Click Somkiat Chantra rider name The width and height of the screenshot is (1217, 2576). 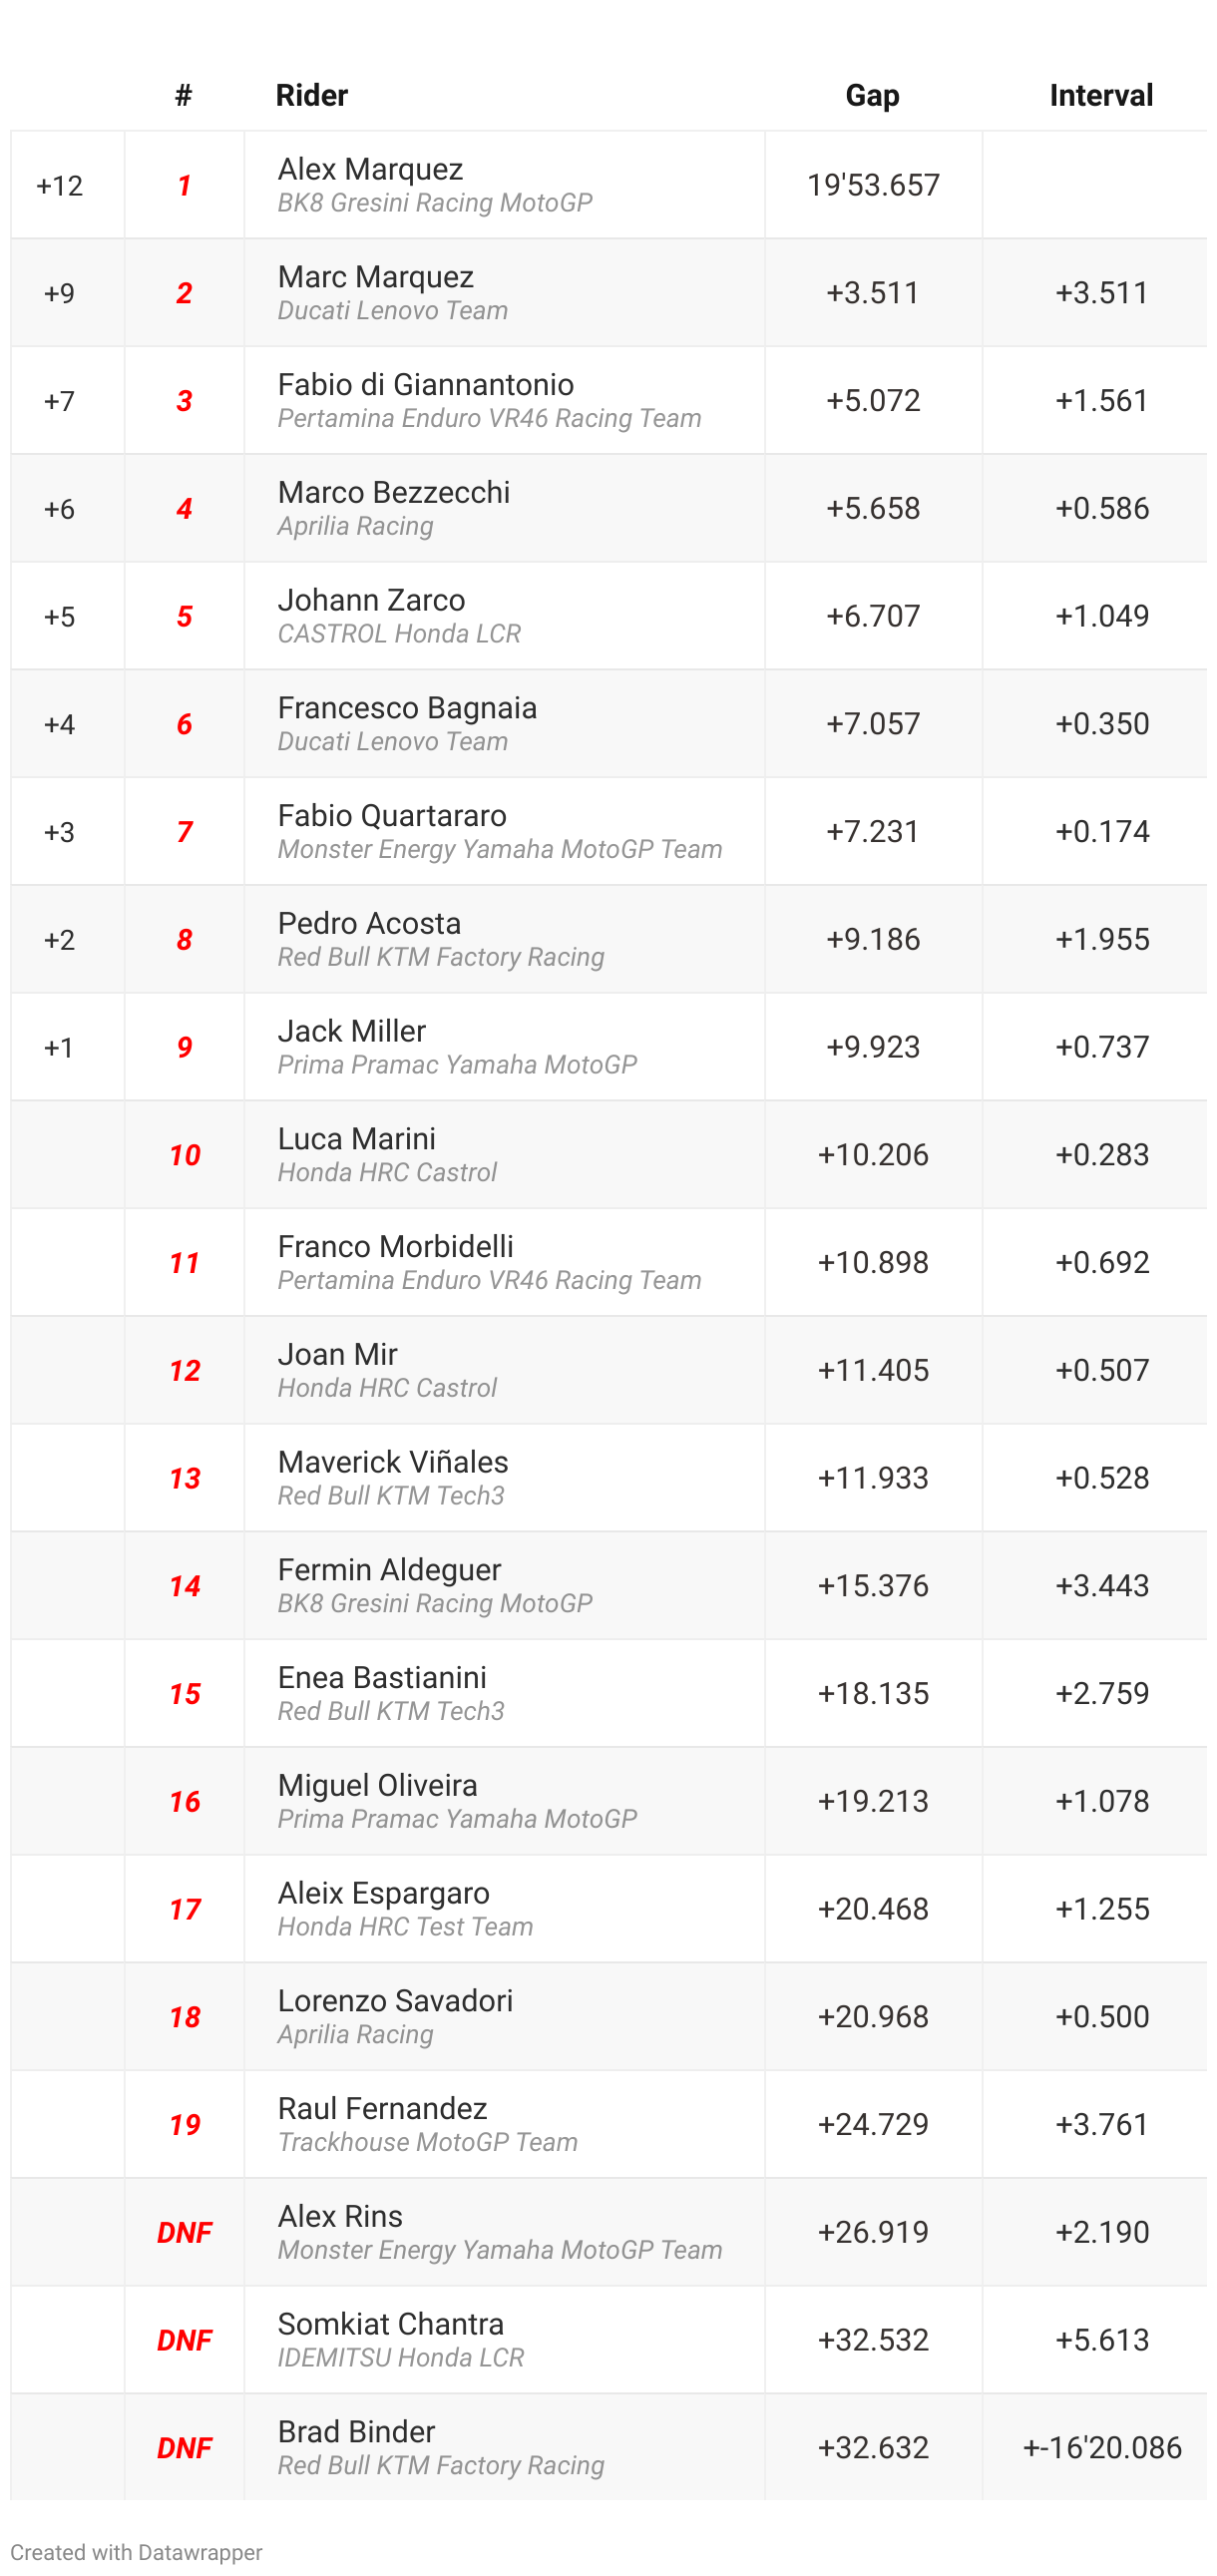(390, 2324)
